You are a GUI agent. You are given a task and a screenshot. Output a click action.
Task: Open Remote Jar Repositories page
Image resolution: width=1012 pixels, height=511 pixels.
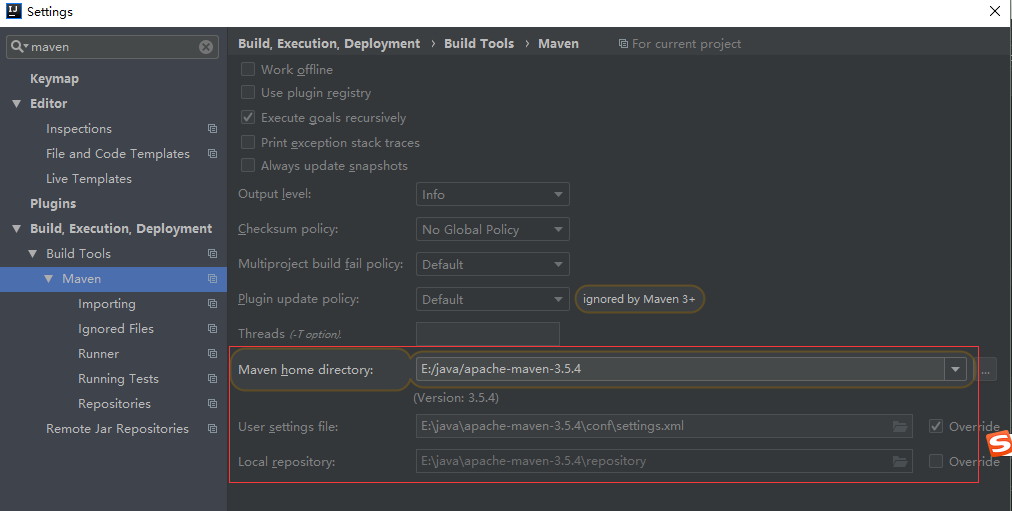click(117, 428)
